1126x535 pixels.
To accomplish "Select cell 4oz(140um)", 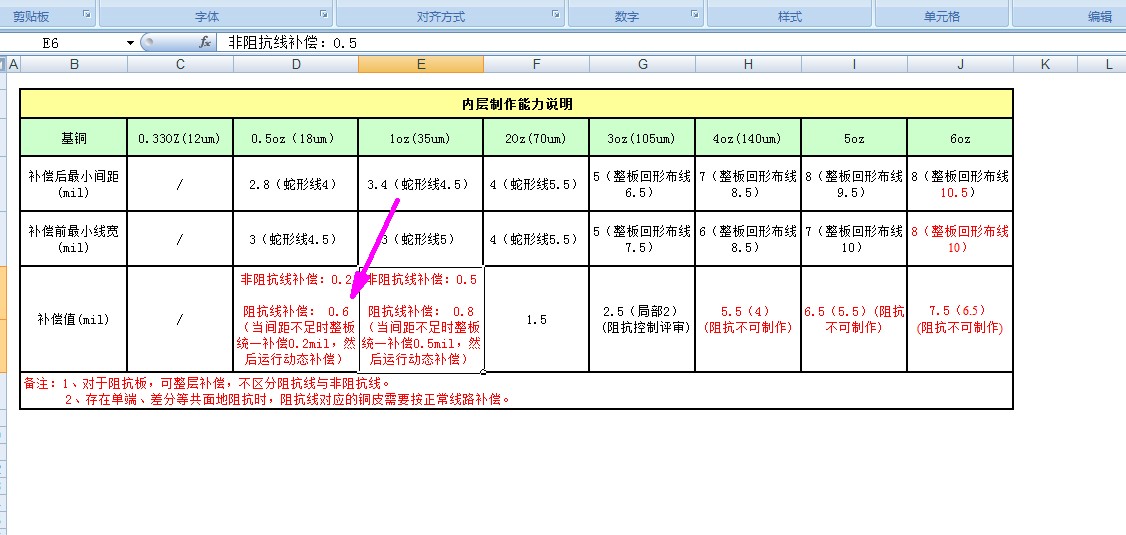I will tap(748, 138).
